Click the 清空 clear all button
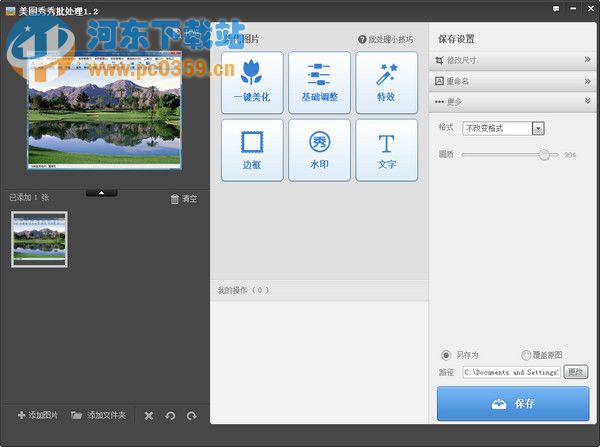This screenshot has height=447, width=600. pyautogui.click(x=184, y=199)
